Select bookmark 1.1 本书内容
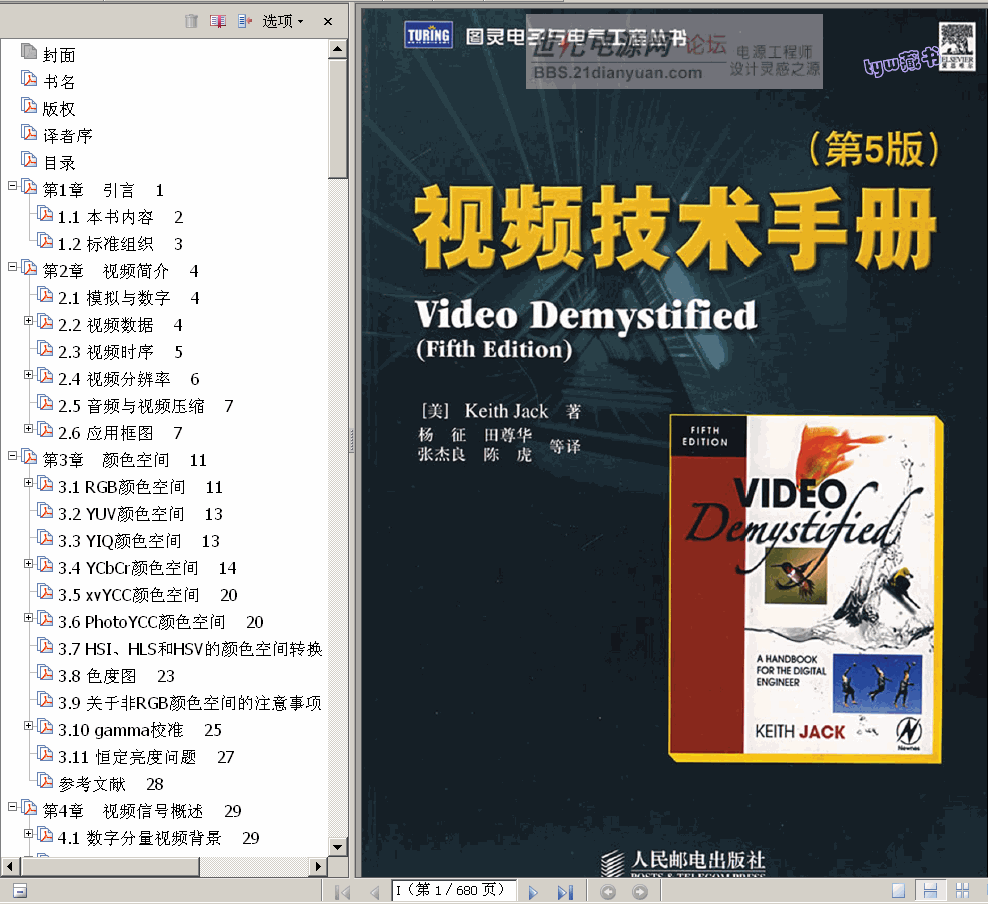This screenshot has height=904, width=988. coord(120,217)
